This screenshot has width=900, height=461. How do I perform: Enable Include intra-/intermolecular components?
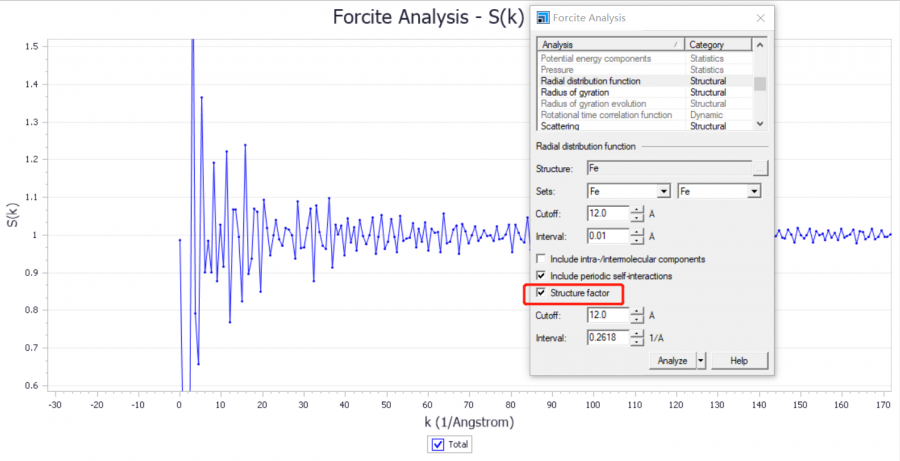click(x=542, y=259)
